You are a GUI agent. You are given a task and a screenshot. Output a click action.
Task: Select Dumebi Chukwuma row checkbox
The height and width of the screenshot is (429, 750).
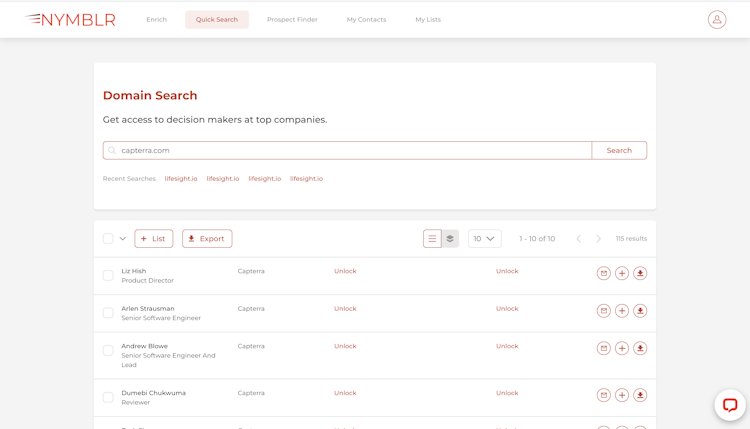coord(108,397)
